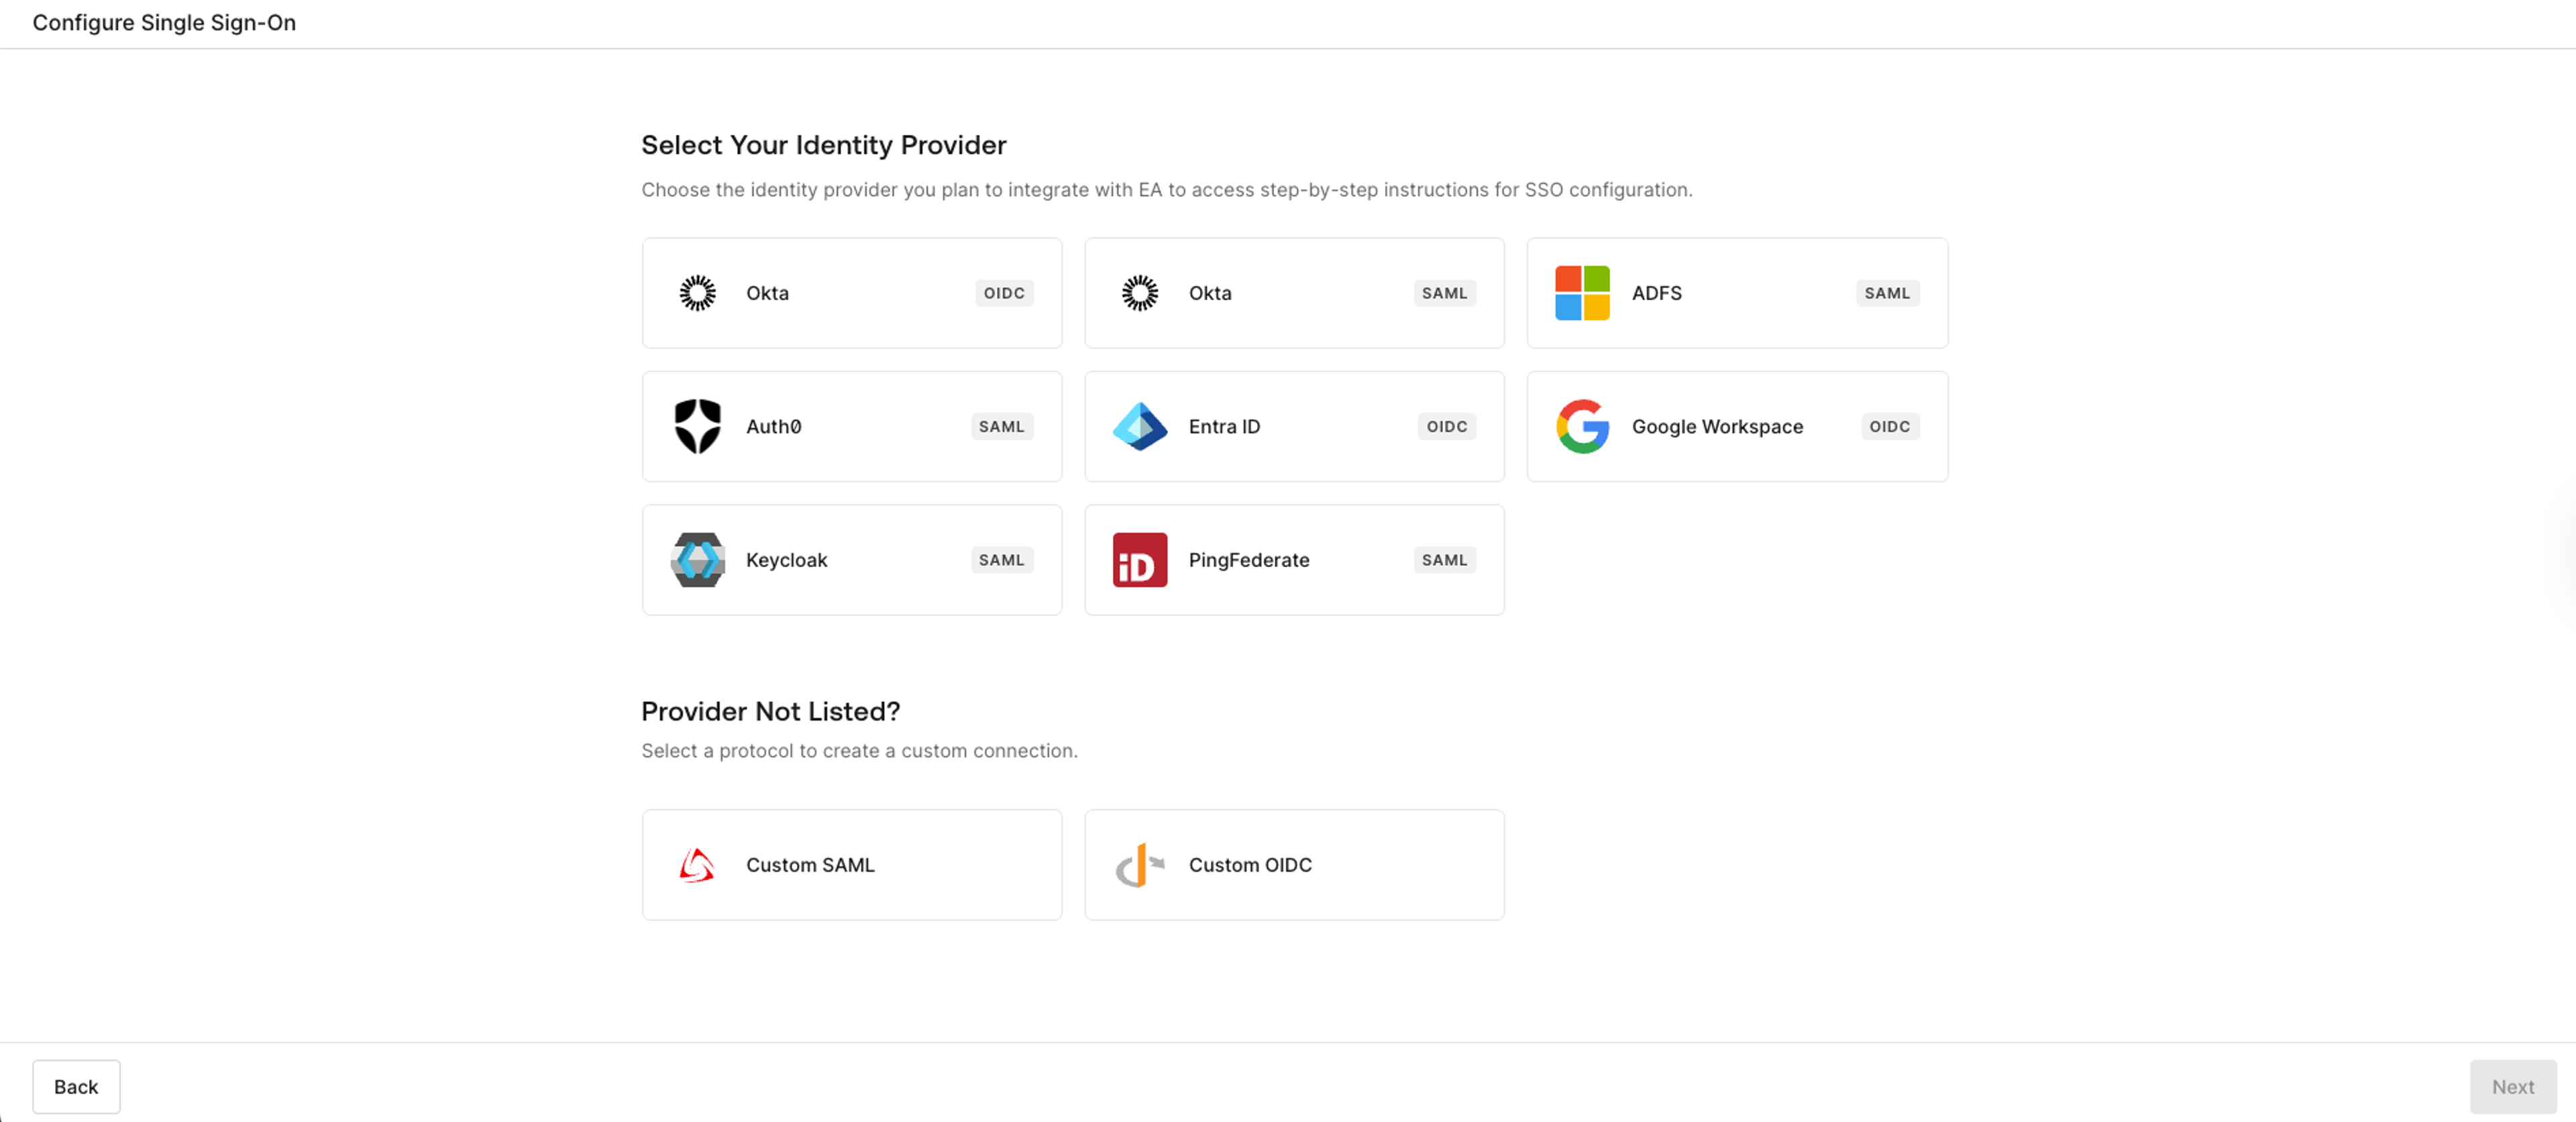Click the 'Select Your Identity Provider' heading
The width and height of the screenshot is (2576, 1122).
coord(823,145)
